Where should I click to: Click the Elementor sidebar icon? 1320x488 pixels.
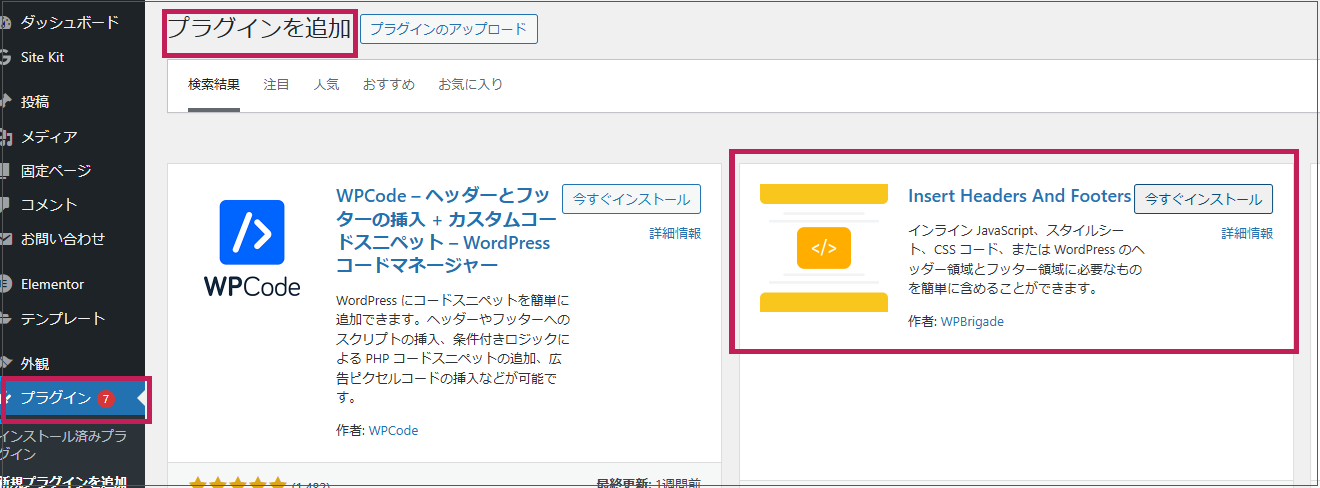coord(5,284)
